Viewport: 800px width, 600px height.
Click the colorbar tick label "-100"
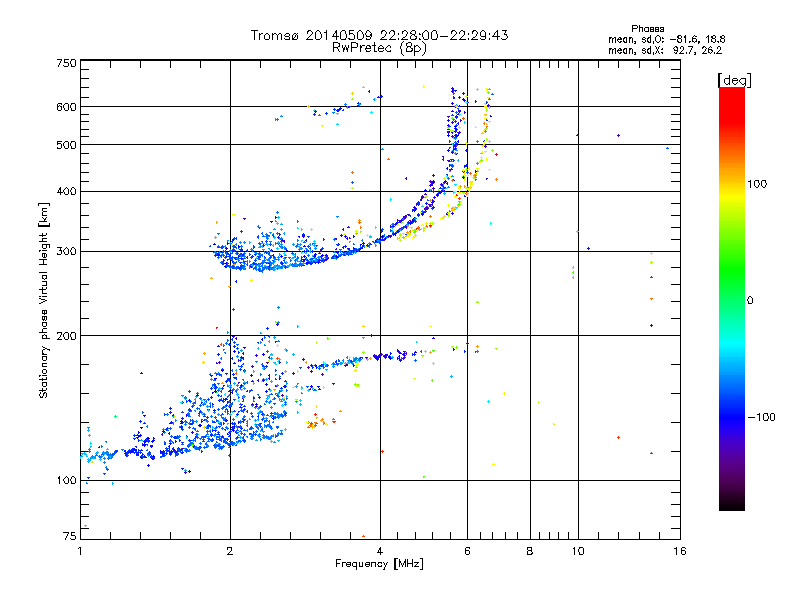tap(761, 417)
